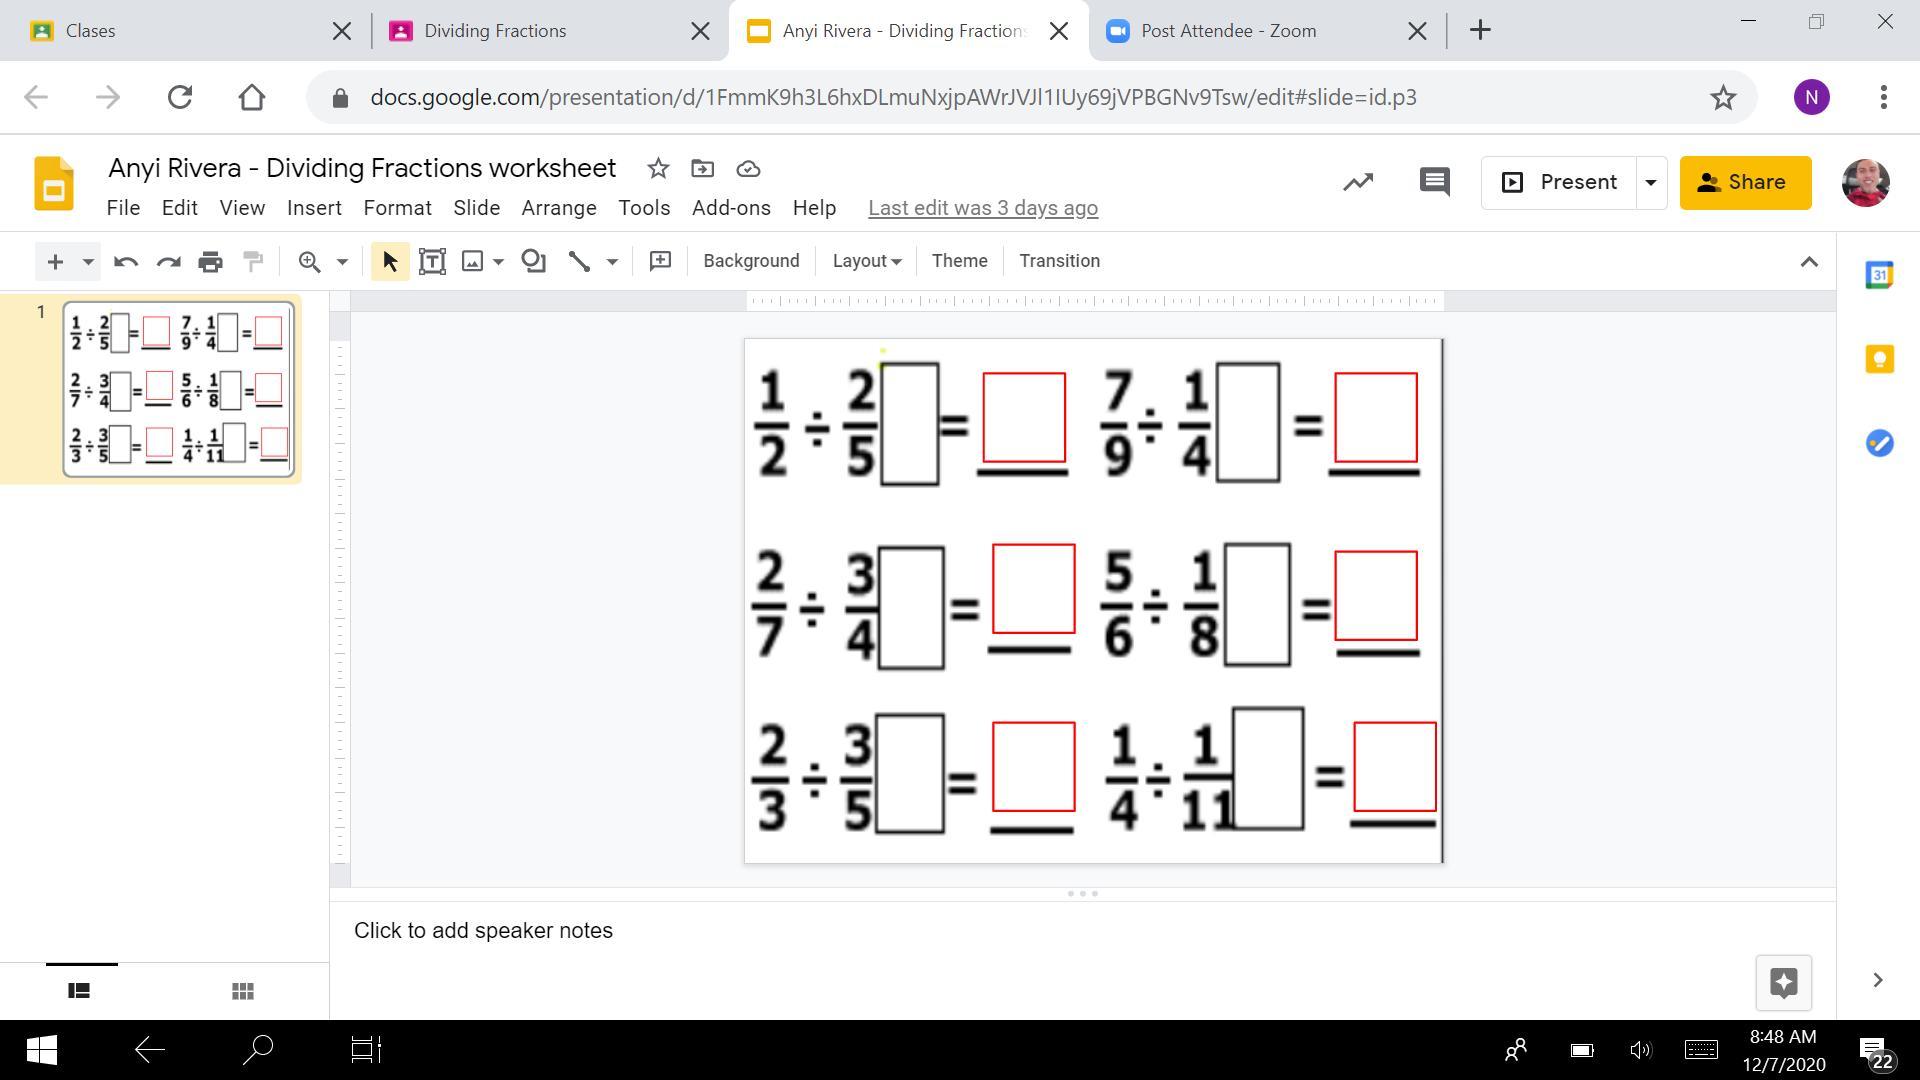Hide the menus with collapse arrow
The height and width of the screenshot is (1080, 1920).
point(1808,262)
